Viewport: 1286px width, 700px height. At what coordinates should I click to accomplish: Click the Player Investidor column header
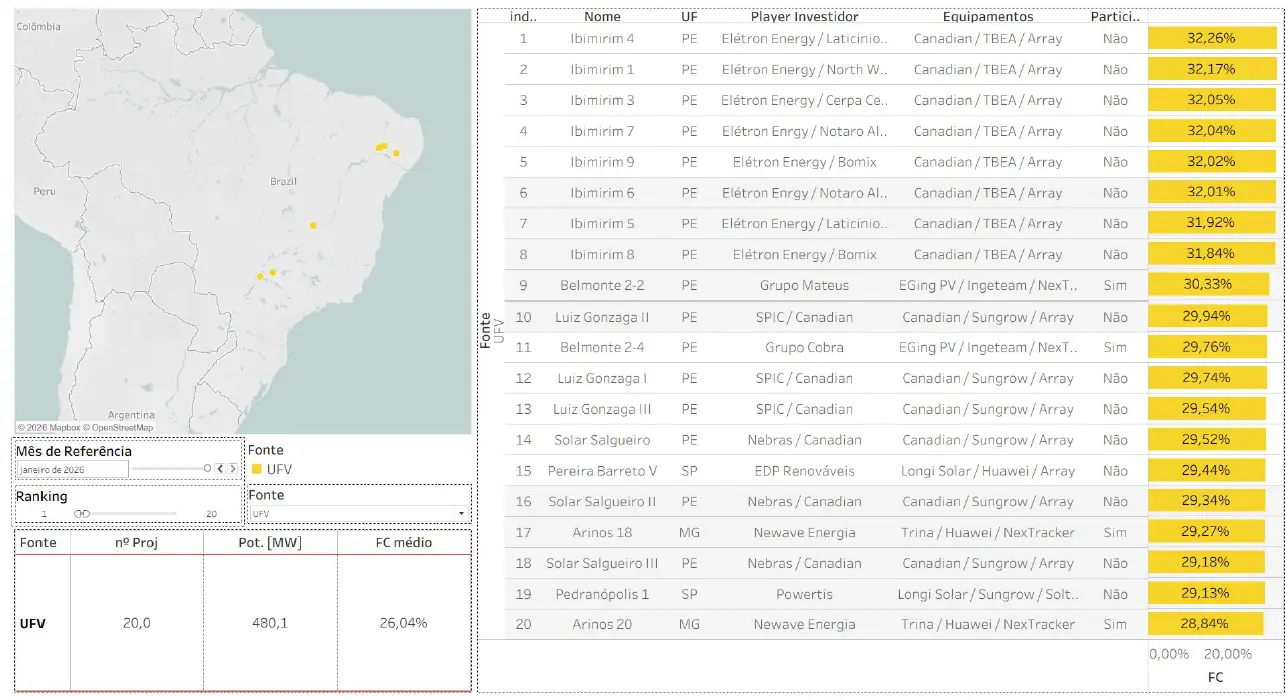(803, 16)
